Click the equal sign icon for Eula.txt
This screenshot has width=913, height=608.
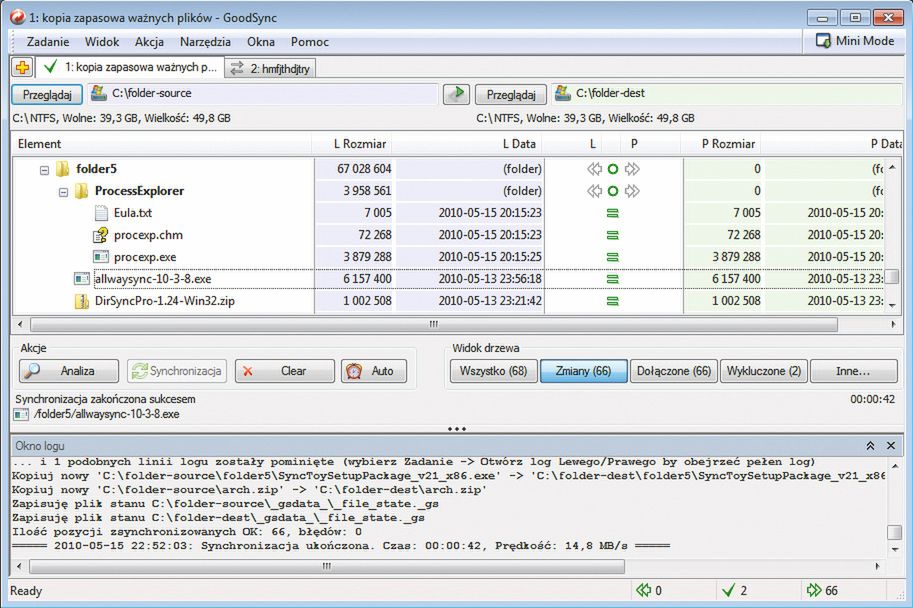coord(613,213)
